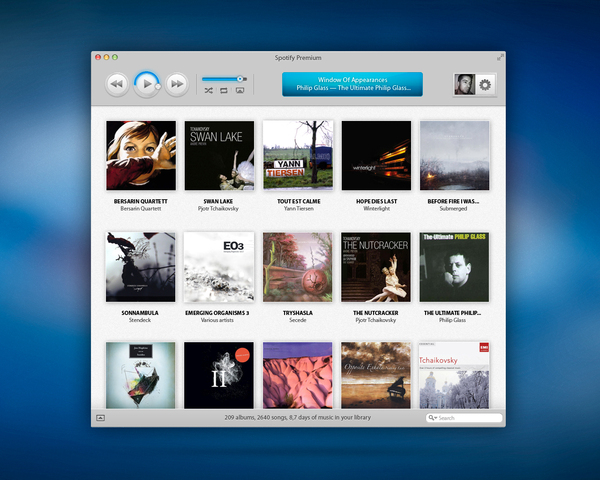Click the bottom-left panel toggle icon

coord(101,418)
